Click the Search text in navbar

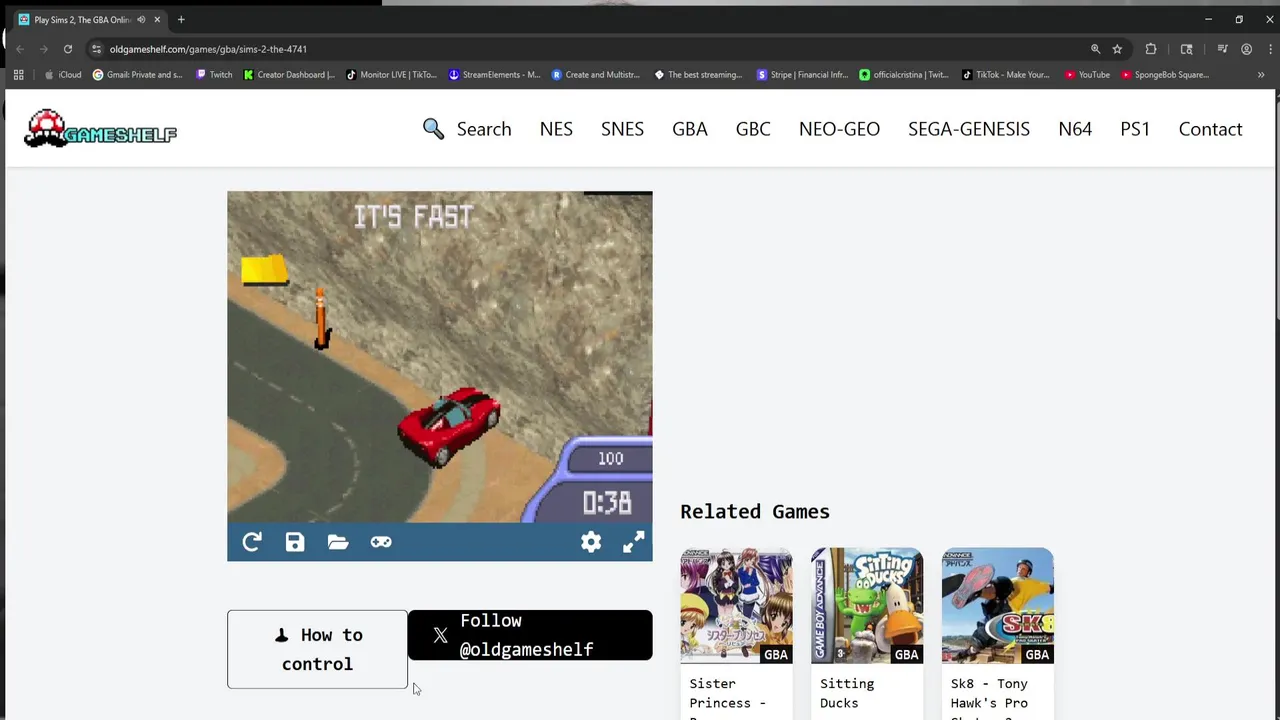coord(484,129)
